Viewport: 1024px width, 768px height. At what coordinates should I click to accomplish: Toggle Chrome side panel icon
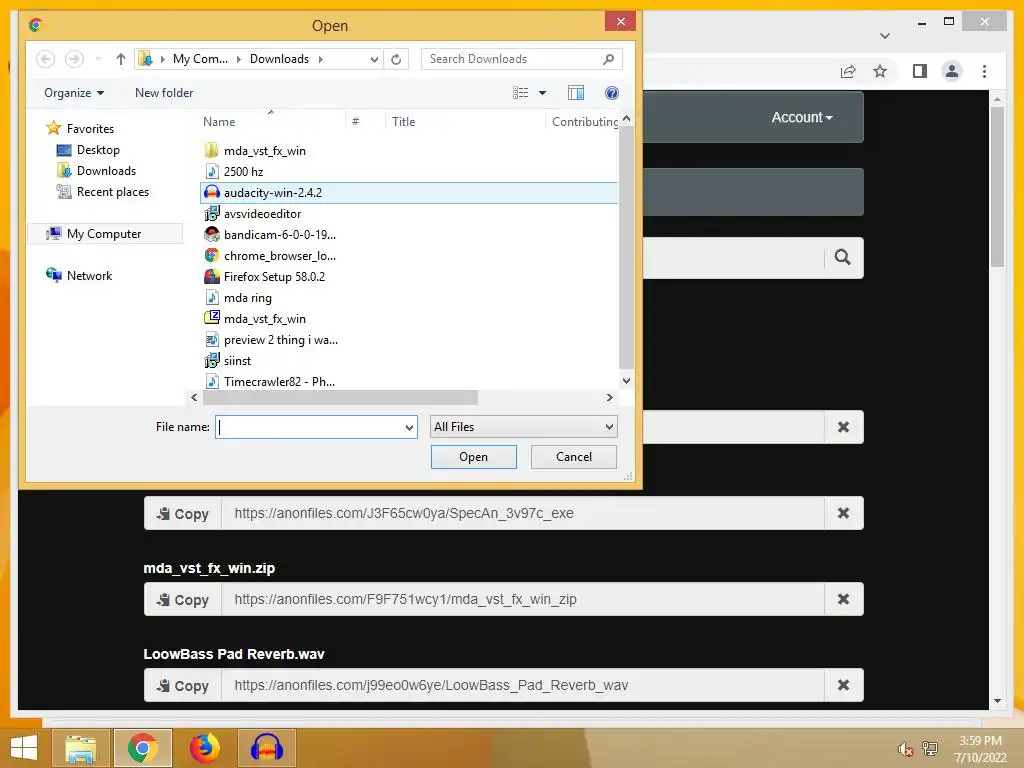click(920, 71)
